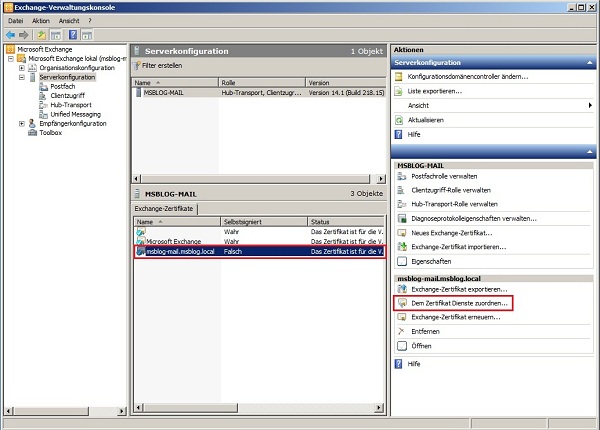Open the Ansicht menu in menu bar
The image size is (600, 430).
click(x=69, y=21)
